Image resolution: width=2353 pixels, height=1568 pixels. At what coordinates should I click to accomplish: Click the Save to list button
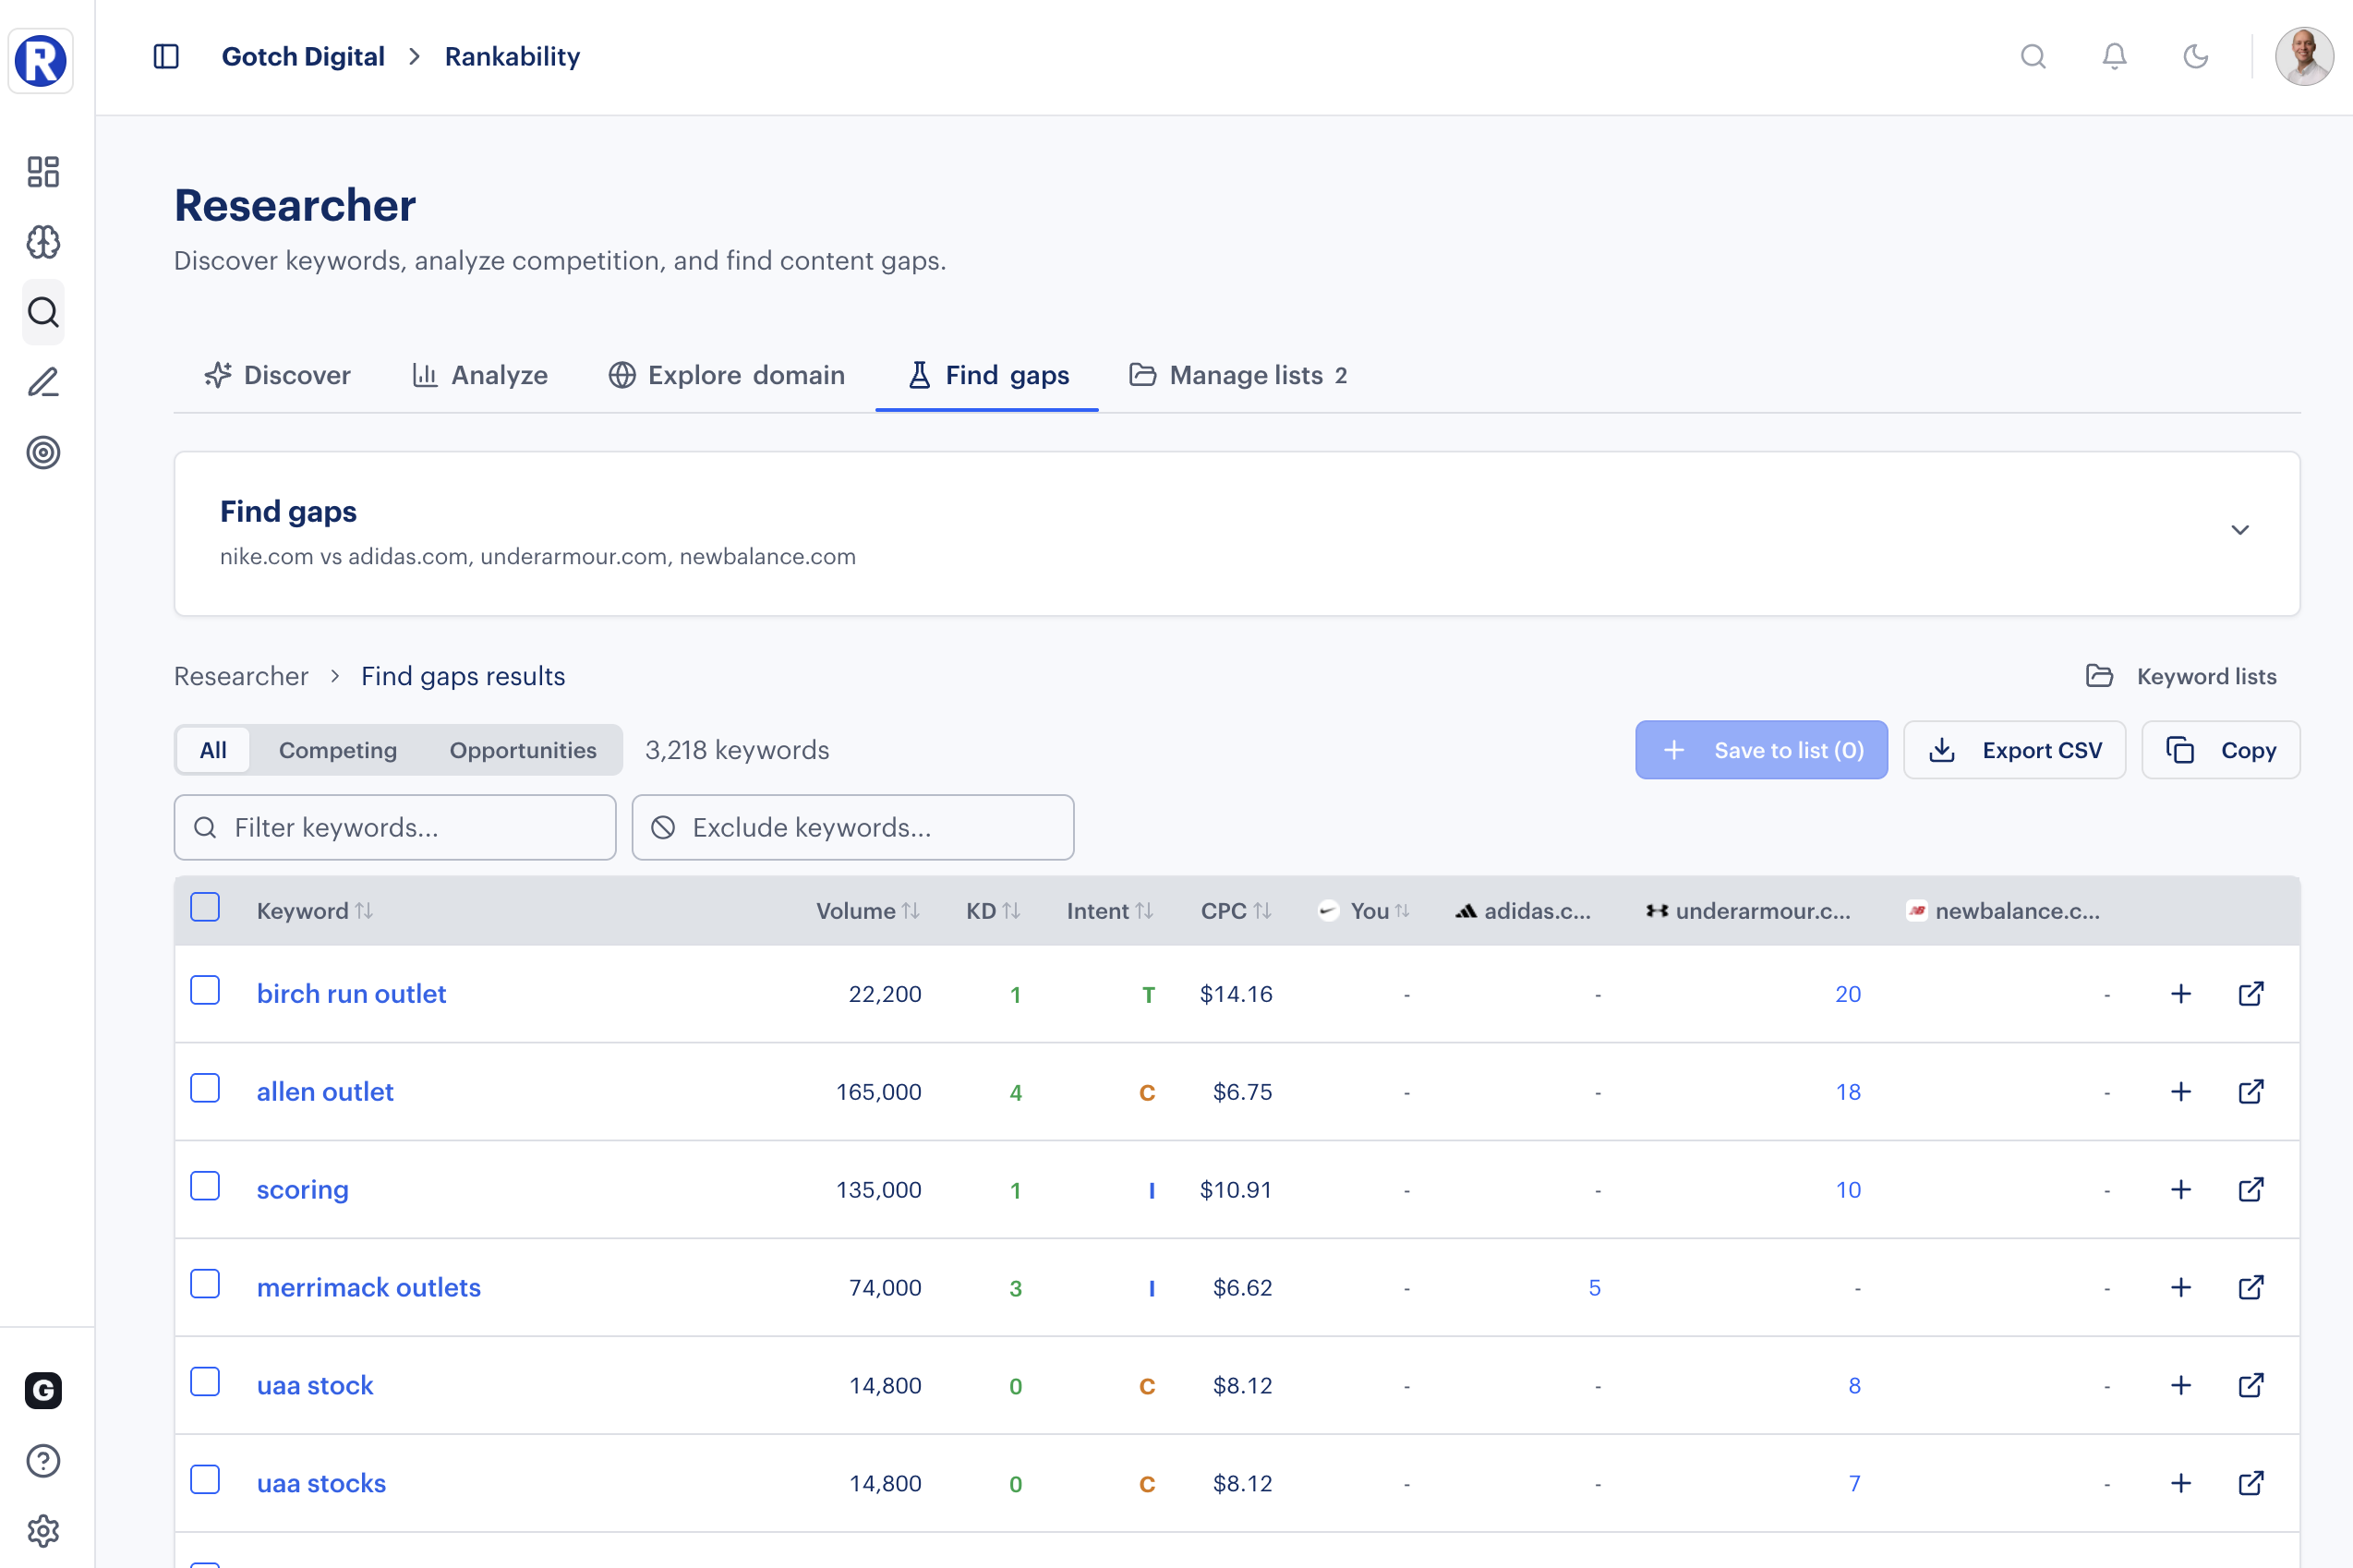coord(1762,750)
